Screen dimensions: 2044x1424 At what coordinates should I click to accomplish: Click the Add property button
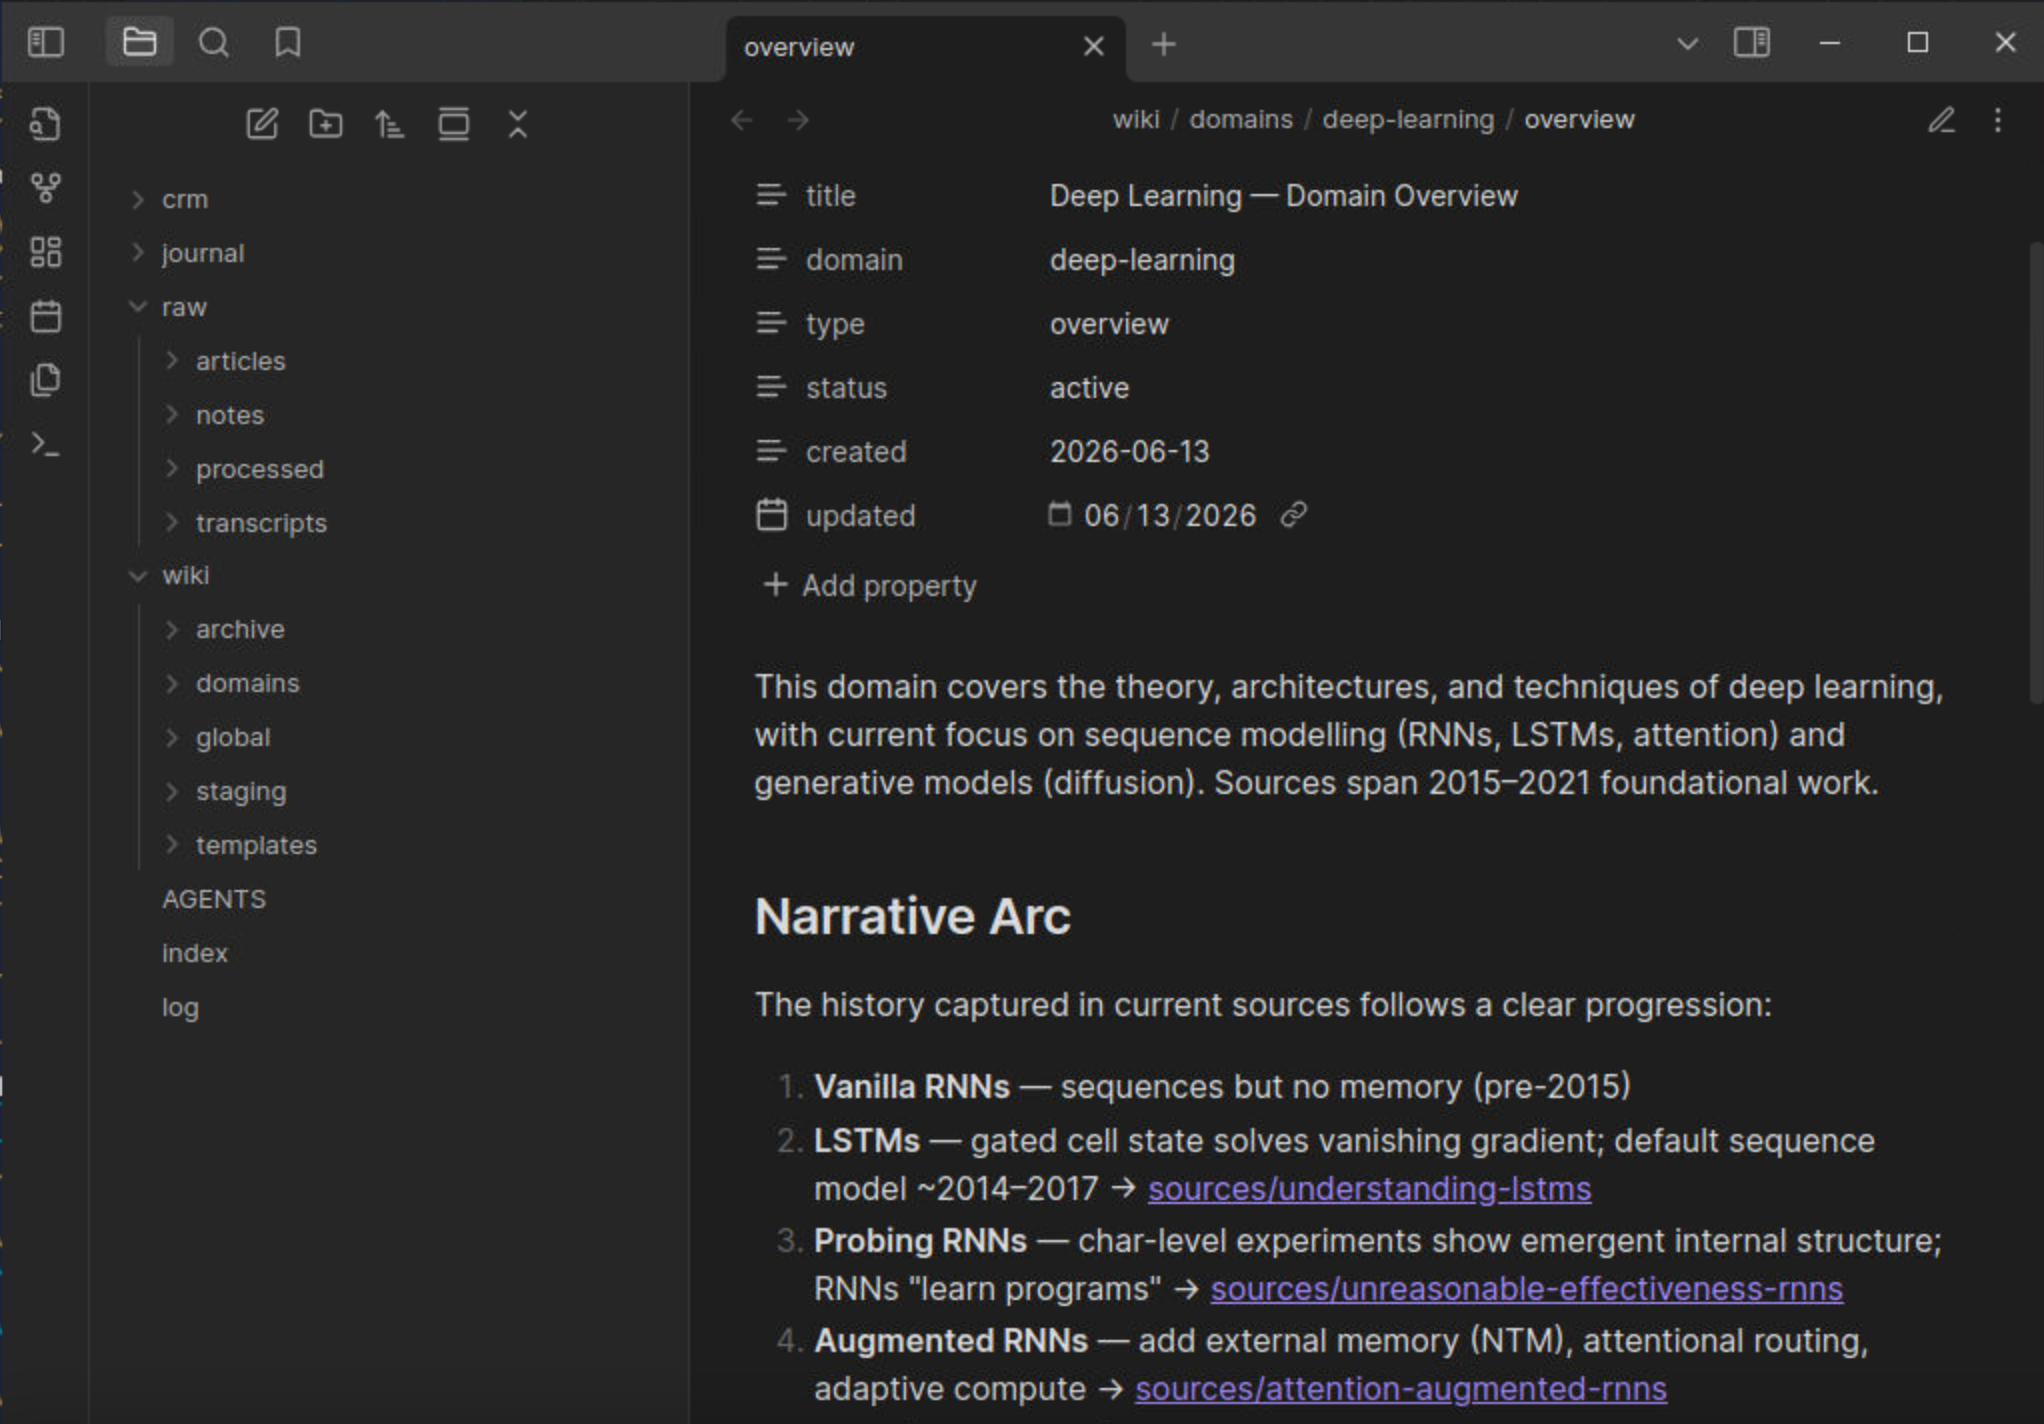pos(869,585)
